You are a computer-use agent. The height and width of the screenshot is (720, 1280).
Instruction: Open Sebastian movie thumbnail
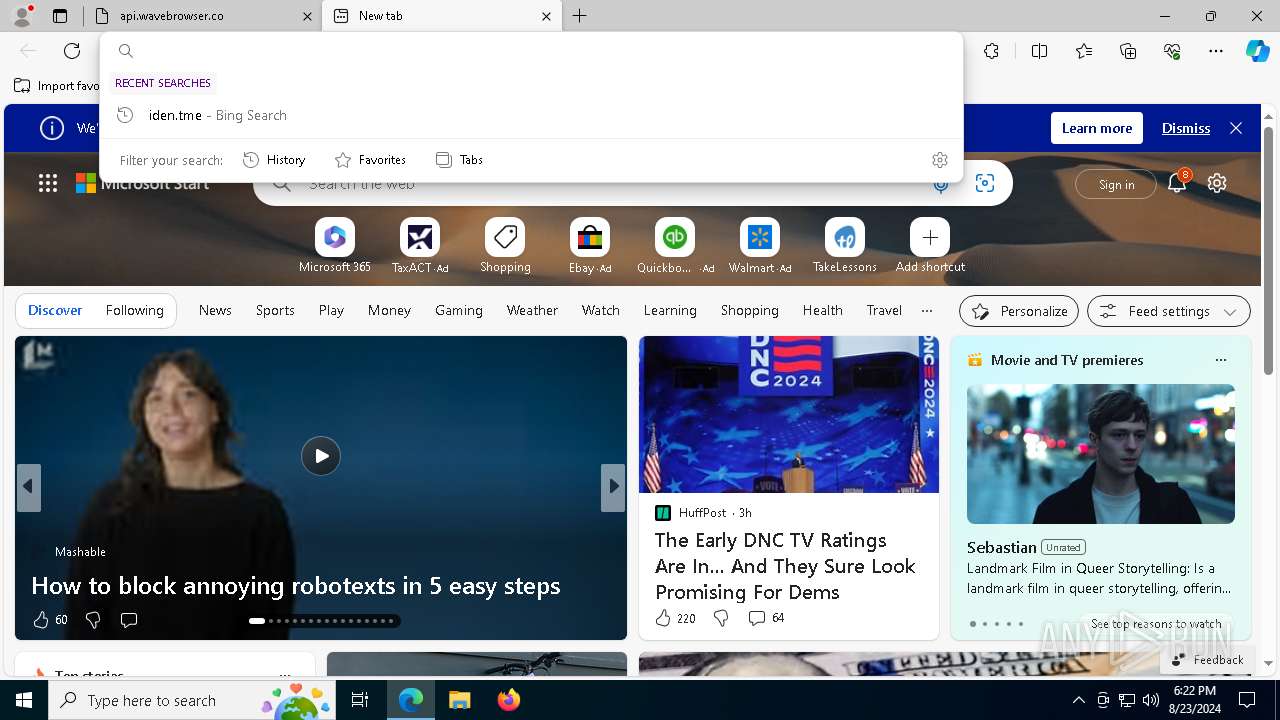[1101, 454]
